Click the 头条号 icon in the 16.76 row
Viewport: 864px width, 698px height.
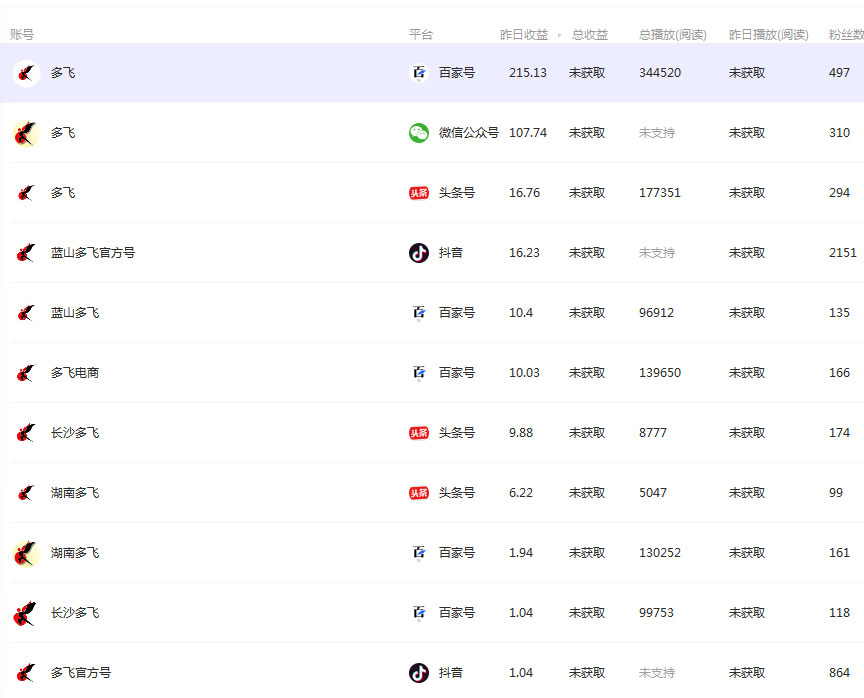click(x=419, y=193)
